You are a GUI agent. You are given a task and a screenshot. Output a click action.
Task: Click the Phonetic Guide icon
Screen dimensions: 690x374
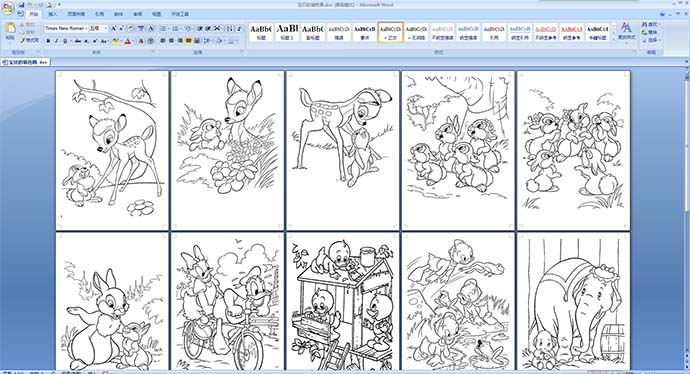tap(141, 28)
